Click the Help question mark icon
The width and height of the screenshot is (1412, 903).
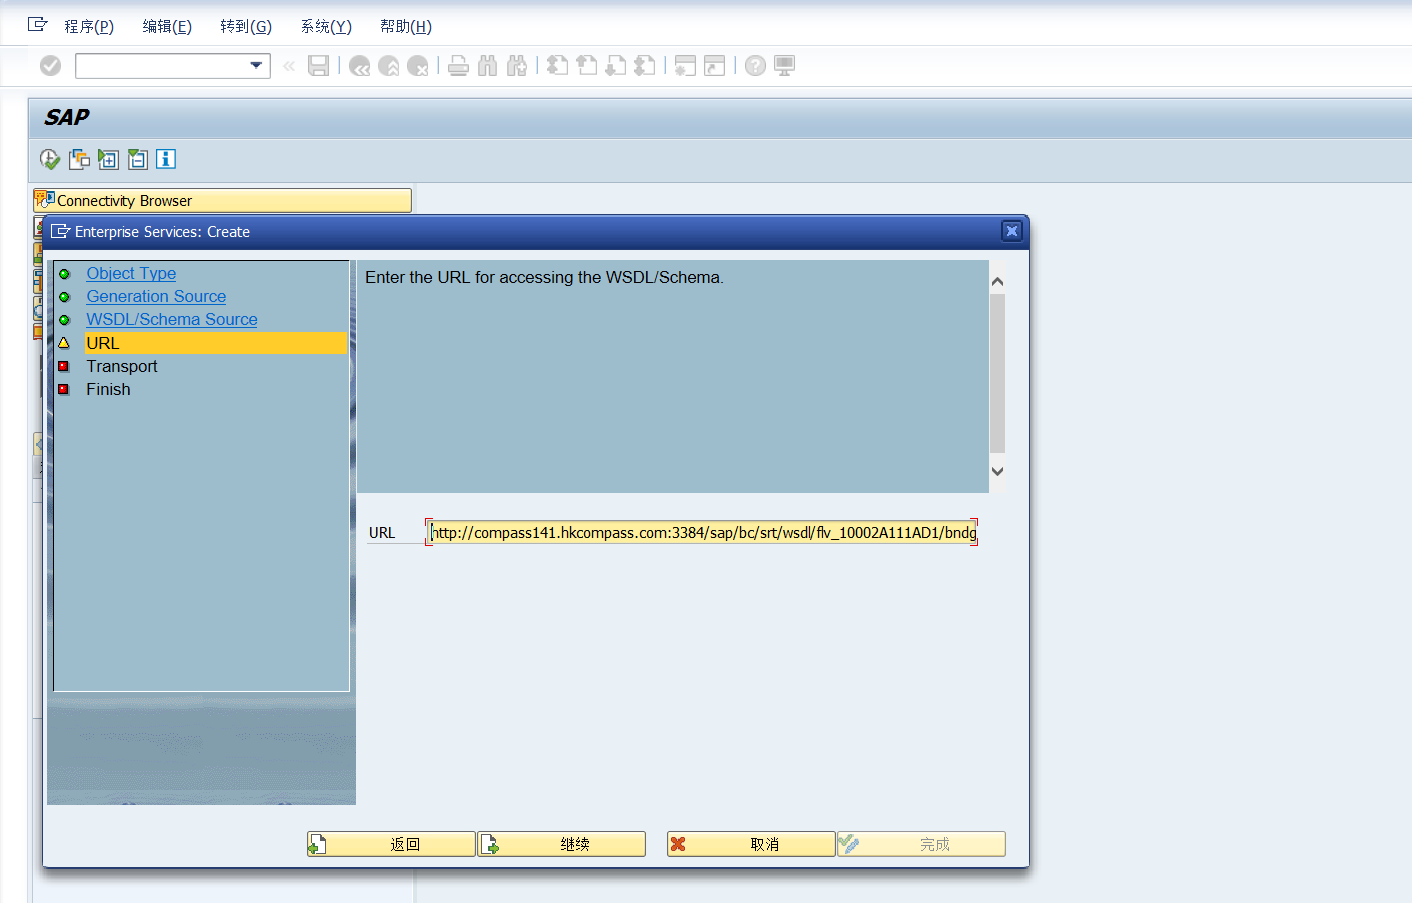click(756, 66)
